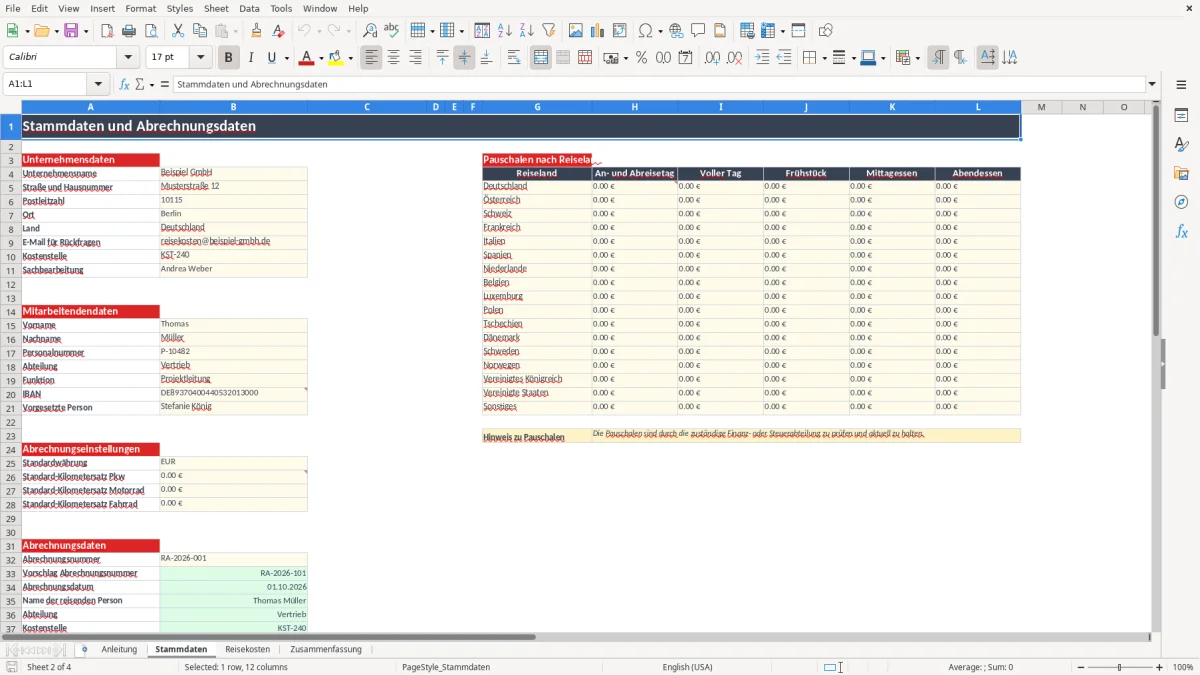Insert a special character (Omega icon)
Screen dimensions: 1200x675
click(x=645, y=31)
